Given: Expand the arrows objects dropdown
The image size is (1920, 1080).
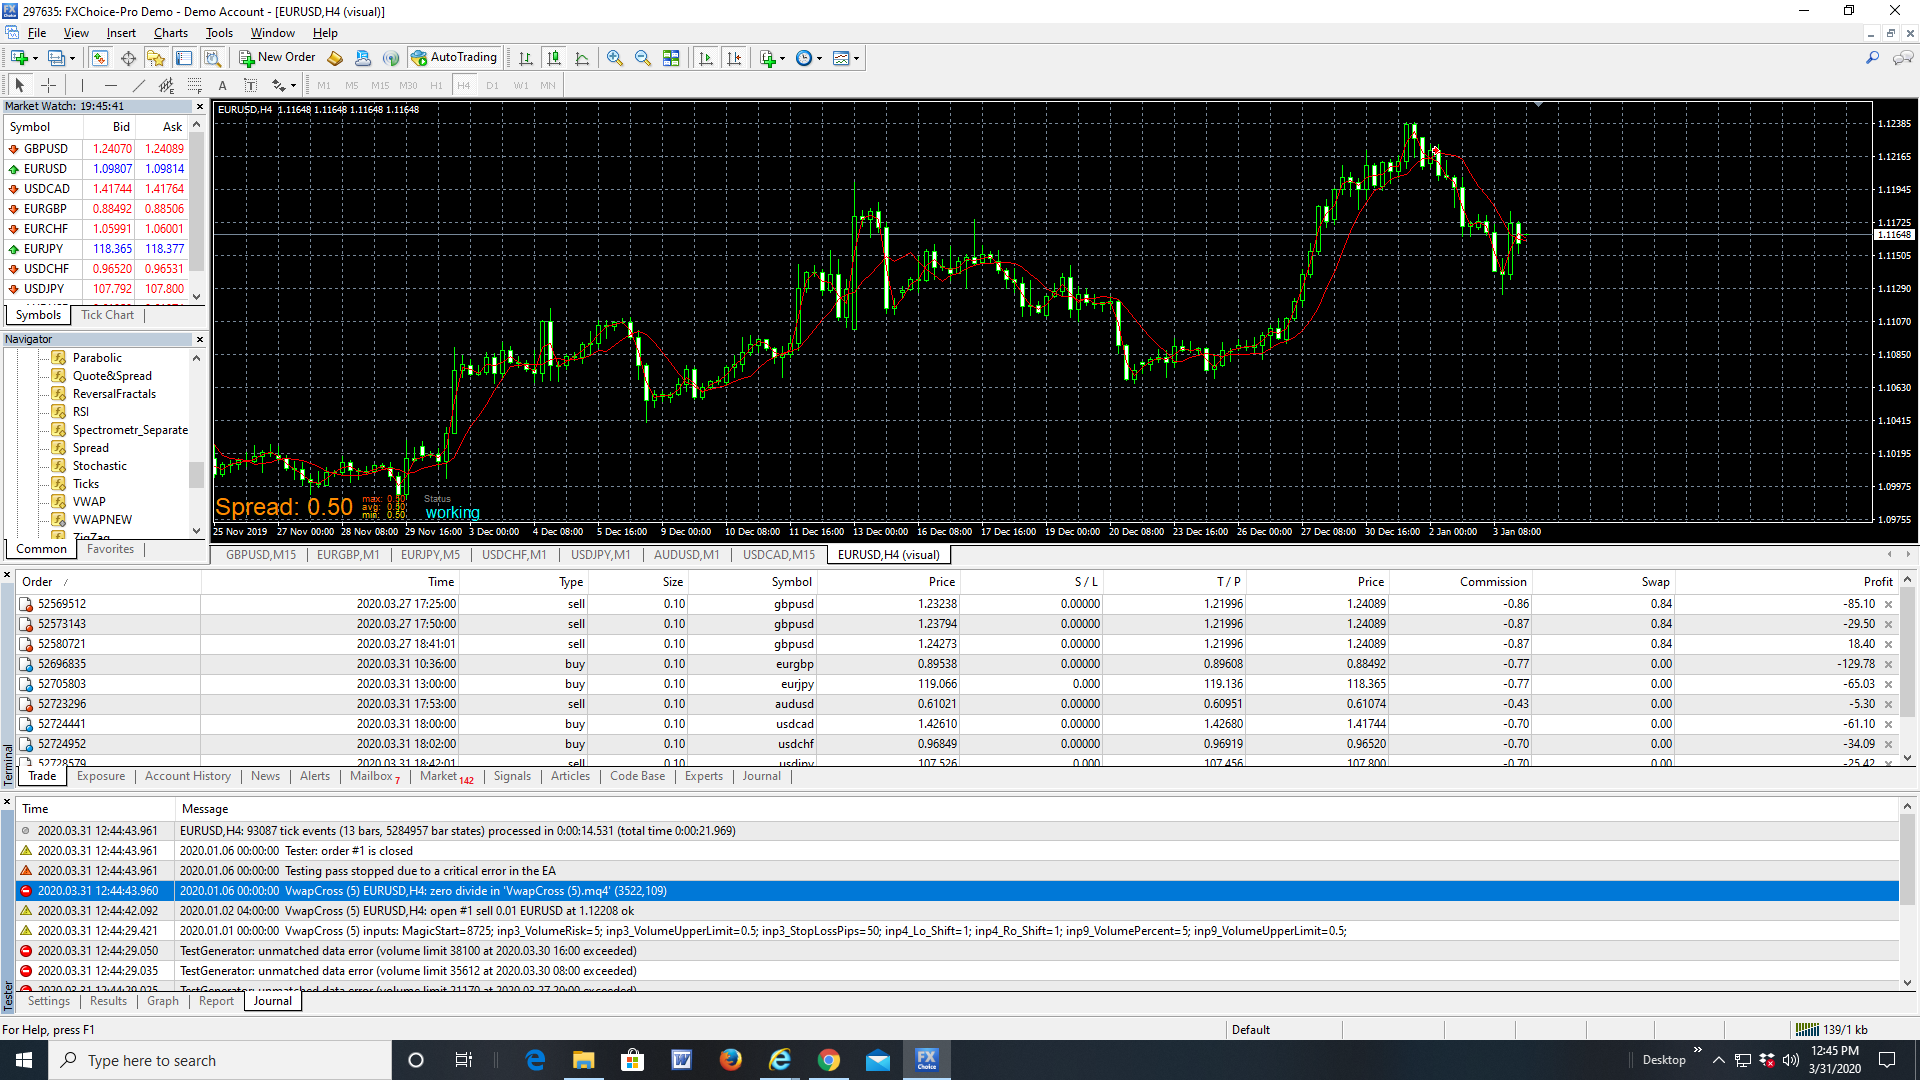Looking at the screenshot, I should [x=293, y=85].
